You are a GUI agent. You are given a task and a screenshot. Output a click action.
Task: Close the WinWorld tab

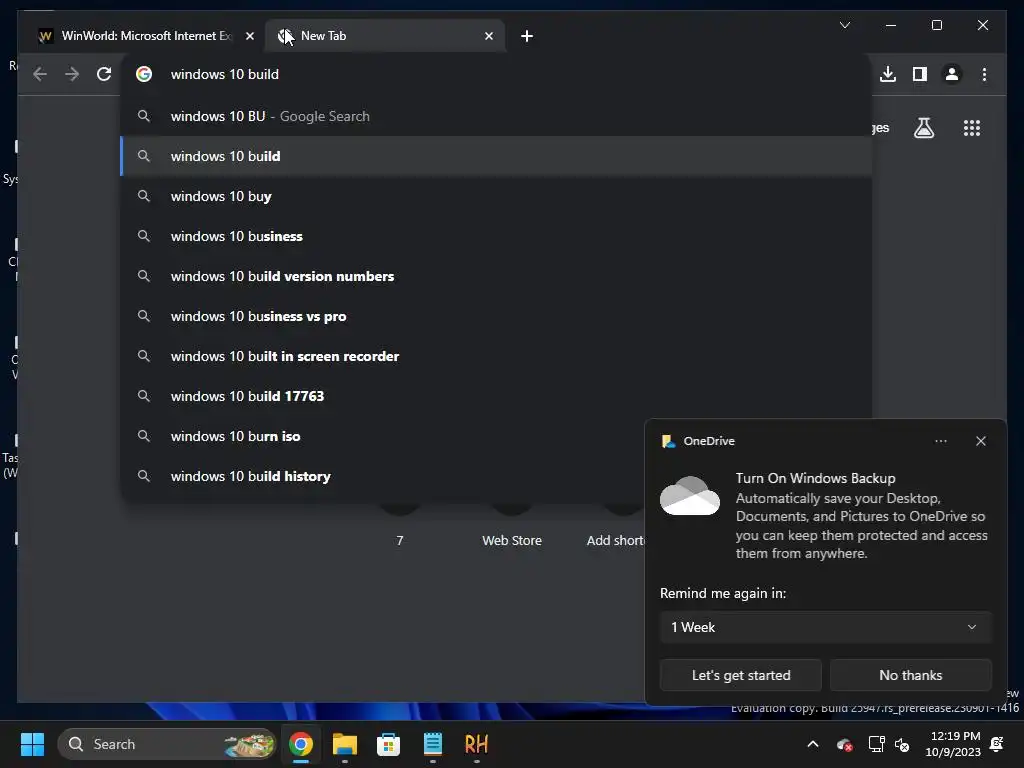249,36
